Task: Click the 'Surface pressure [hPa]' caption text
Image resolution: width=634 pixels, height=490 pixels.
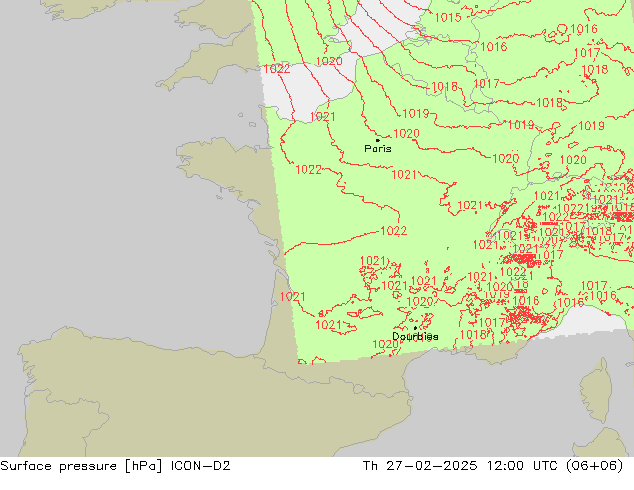Action: click(x=81, y=466)
